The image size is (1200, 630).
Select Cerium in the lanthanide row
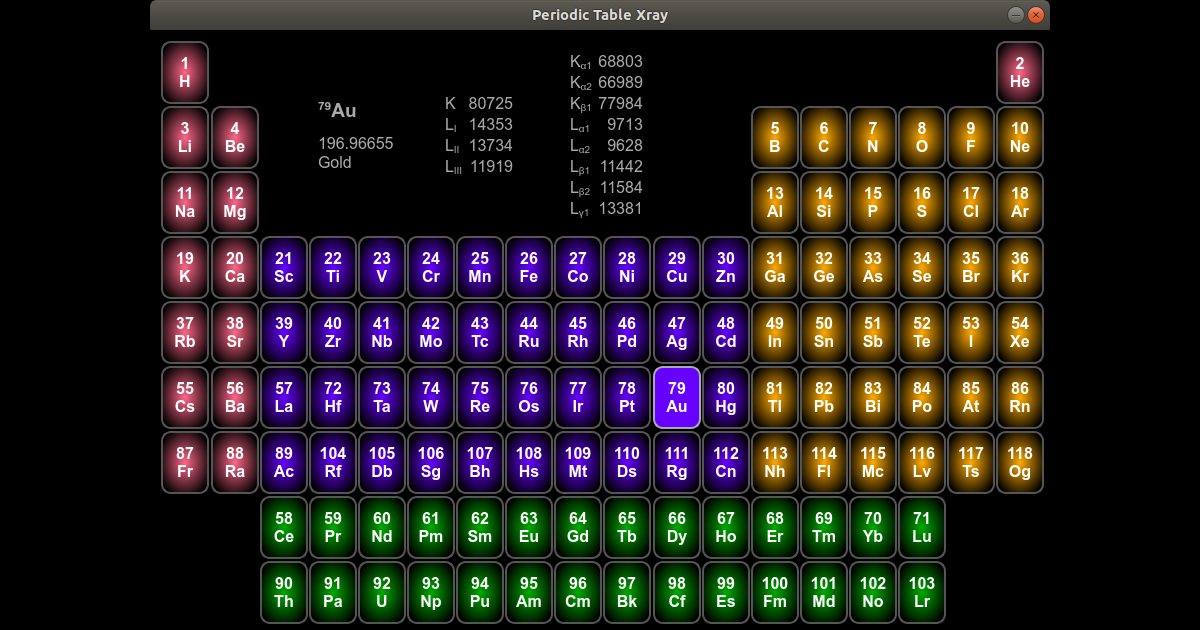click(x=283, y=527)
